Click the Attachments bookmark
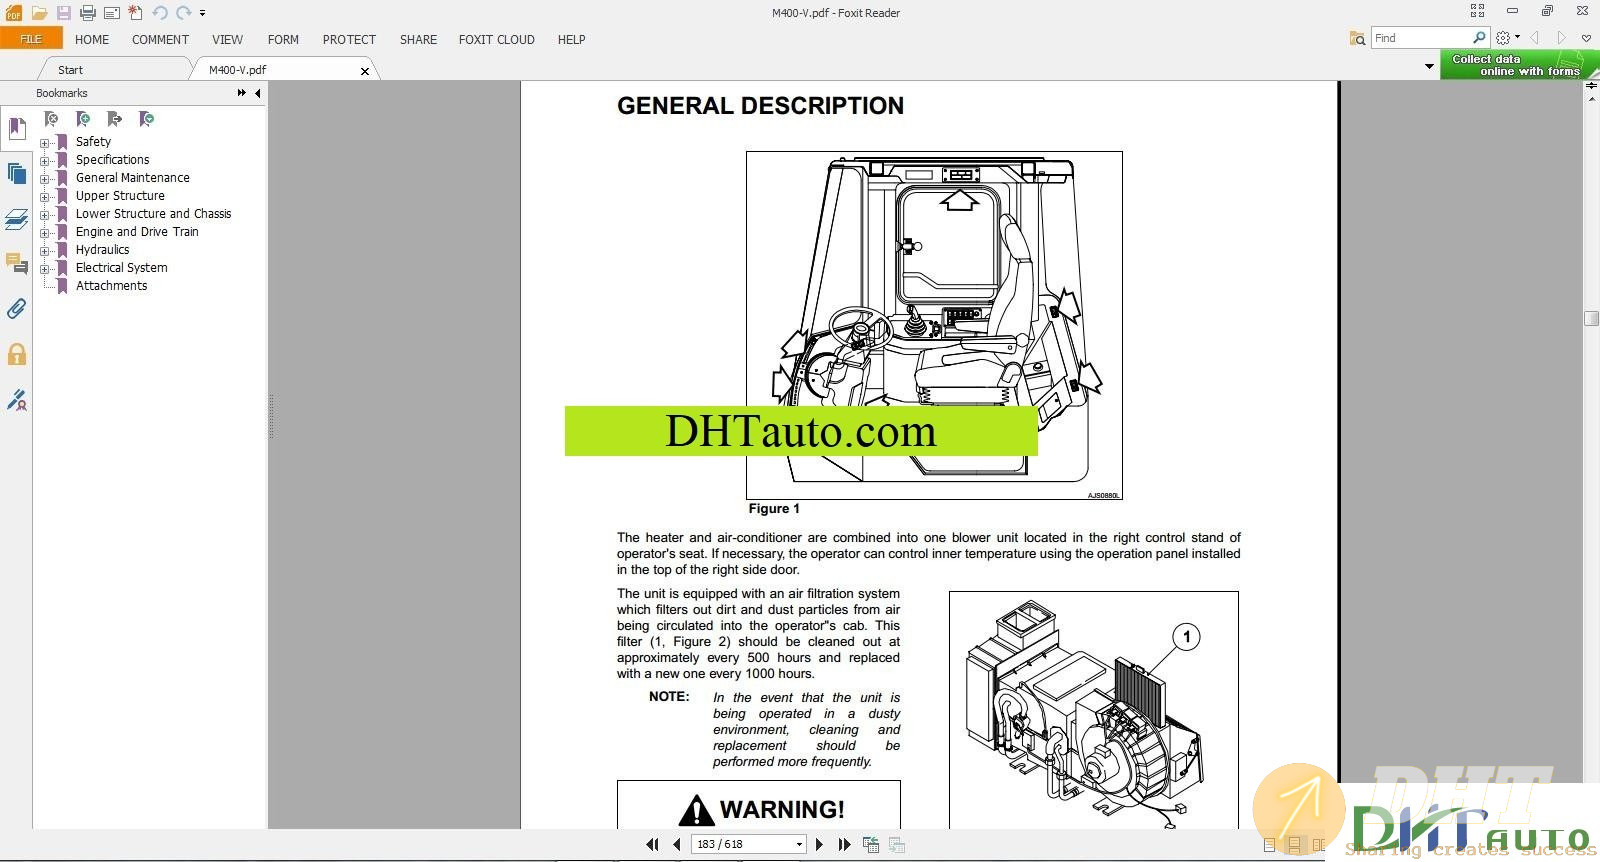The image size is (1600, 862). tap(111, 286)
